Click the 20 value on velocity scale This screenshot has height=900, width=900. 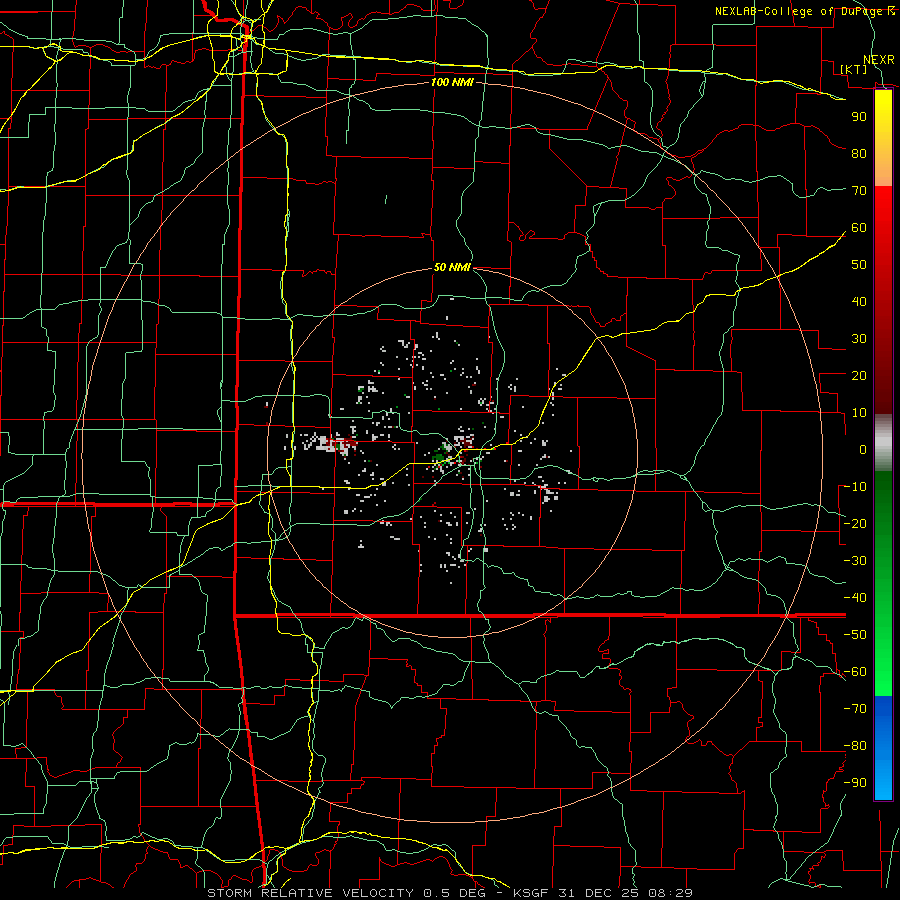click(859, 375)
